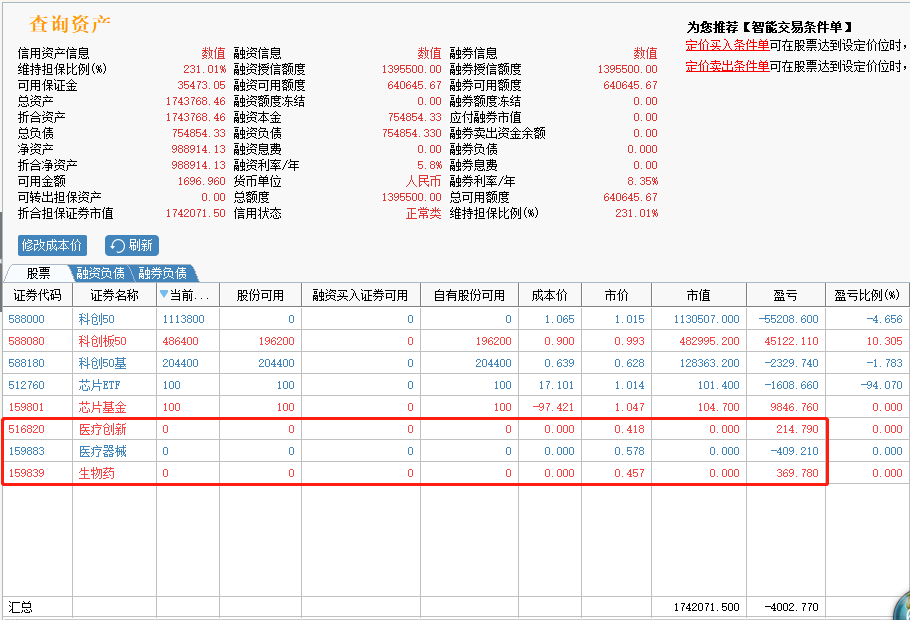Click the 1130507.000 market value cell
This screenshot has width=910, height=620.
coord(706,319)
